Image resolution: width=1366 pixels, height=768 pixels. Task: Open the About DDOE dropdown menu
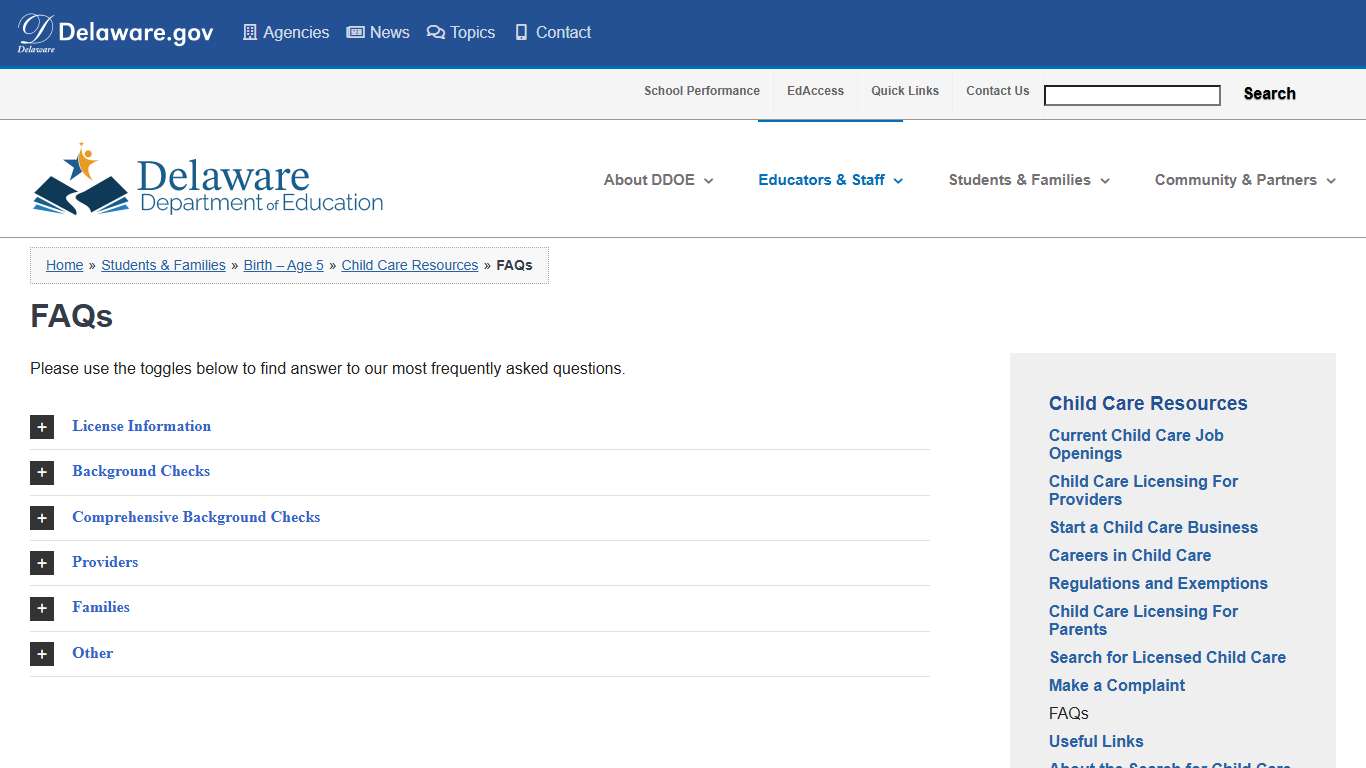658,180
